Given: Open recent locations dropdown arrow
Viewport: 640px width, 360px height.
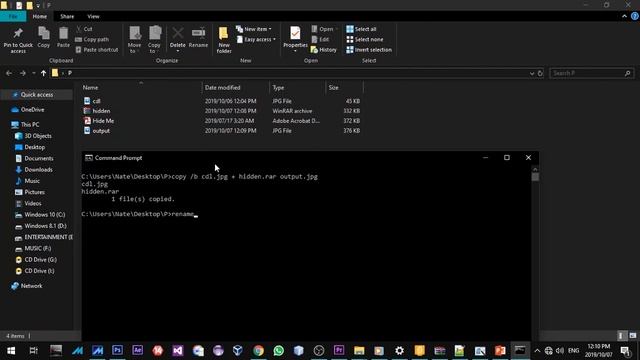Looking at the screenshot, I should pyautogui.click(x=33, y=73).
